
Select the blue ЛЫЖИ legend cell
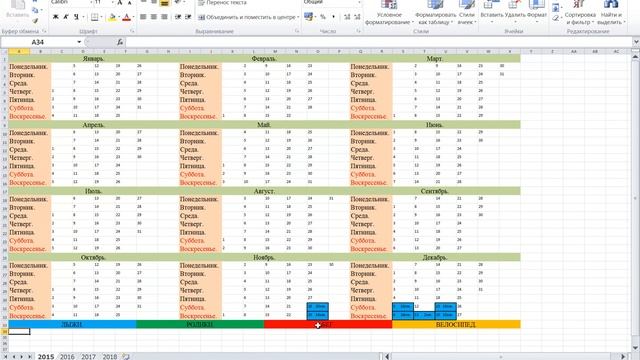[x=72, y=324]
